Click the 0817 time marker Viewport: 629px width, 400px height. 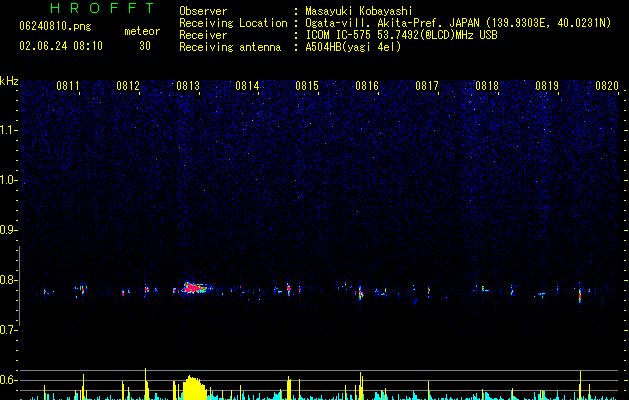[427, 86]
